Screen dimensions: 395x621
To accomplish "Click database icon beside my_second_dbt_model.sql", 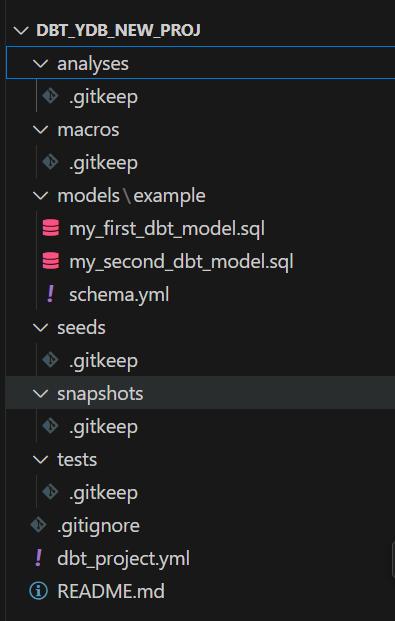I will (51, 261).
